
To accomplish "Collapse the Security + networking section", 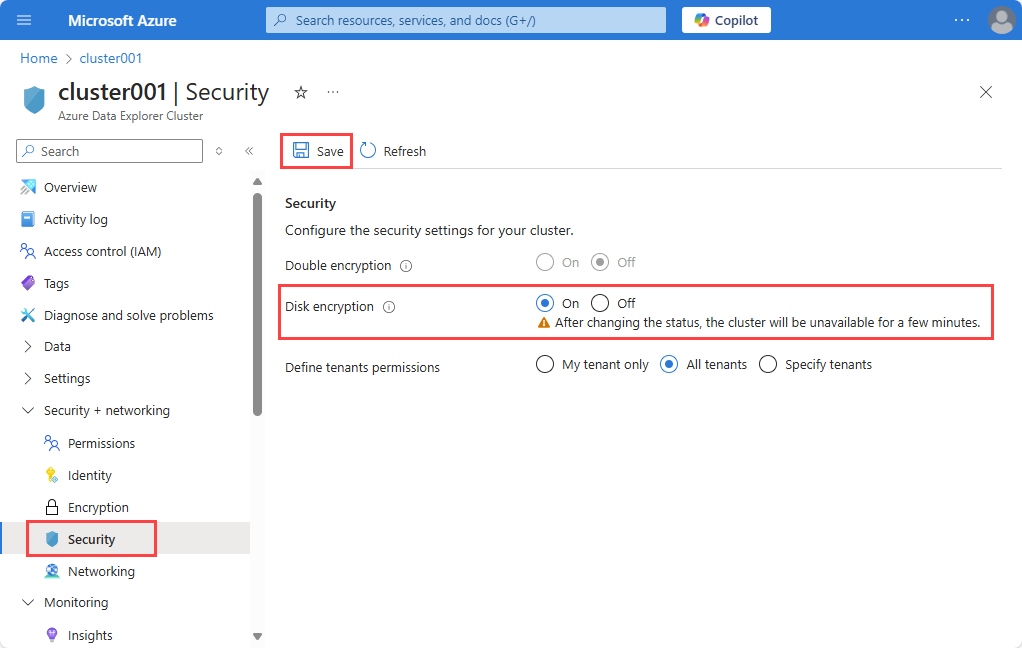I will 28,410.
